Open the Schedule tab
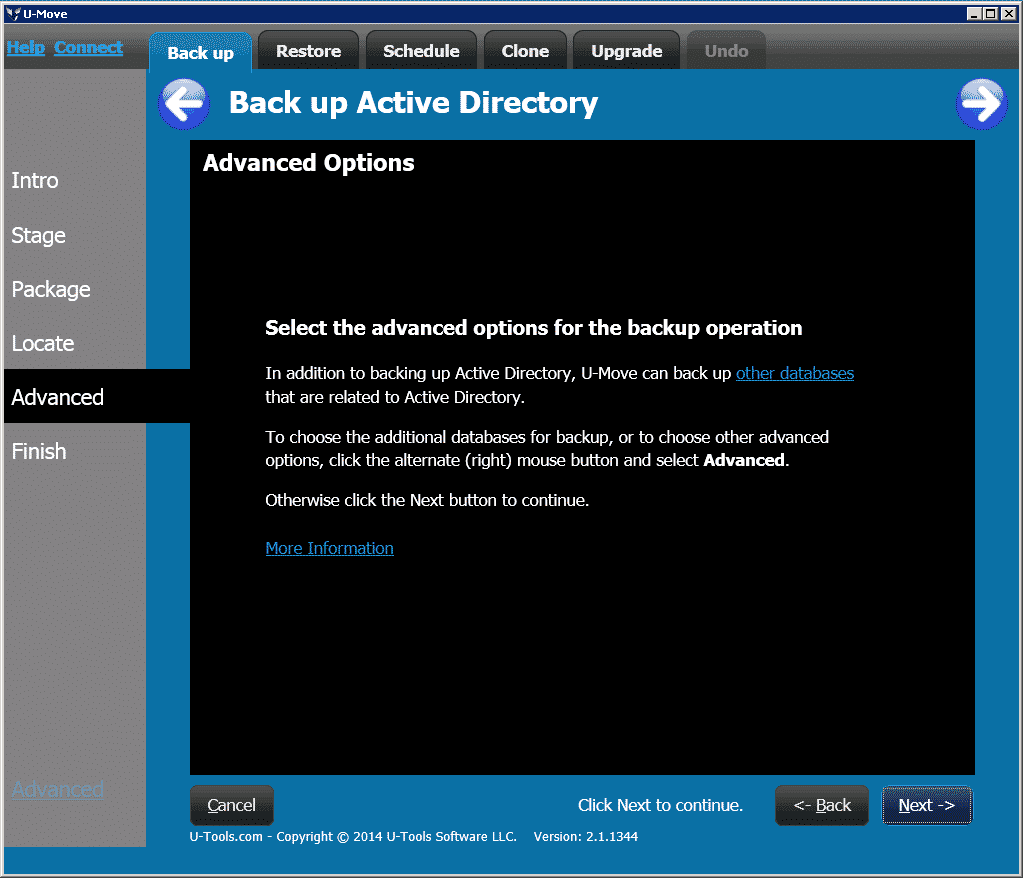This screenshot has height=878, width=1023. [421, 51]
